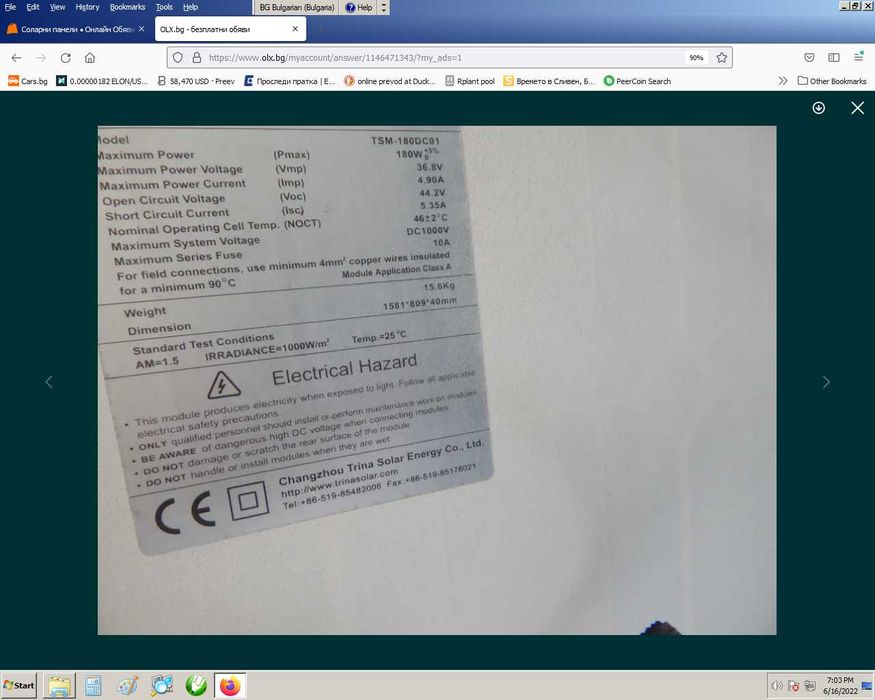This screenshot has width=875, height=700.
Task: Open the 58,470 USD Preev bookmark
Action: point(196,81)
